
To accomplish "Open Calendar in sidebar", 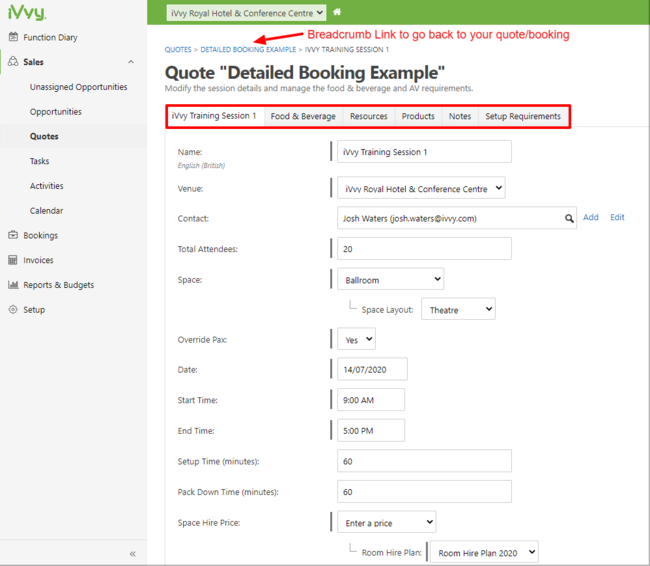I will [x=46, y=211].
